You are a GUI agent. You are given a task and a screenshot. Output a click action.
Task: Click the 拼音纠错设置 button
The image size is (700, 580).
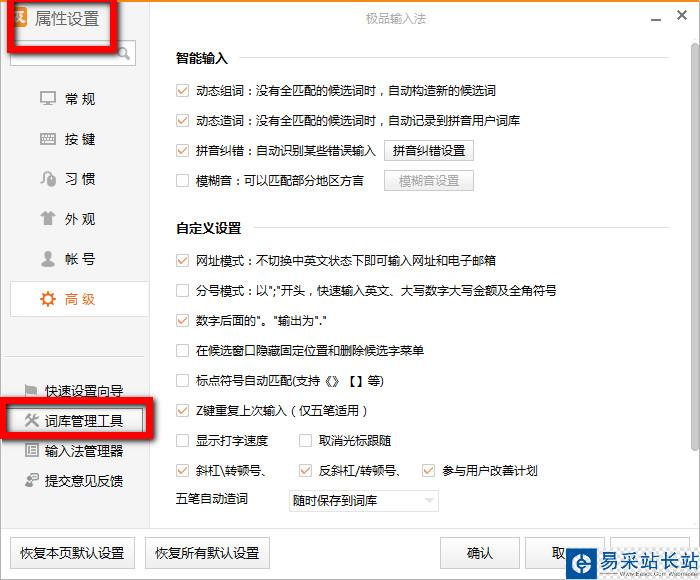[x=429, y=151]
